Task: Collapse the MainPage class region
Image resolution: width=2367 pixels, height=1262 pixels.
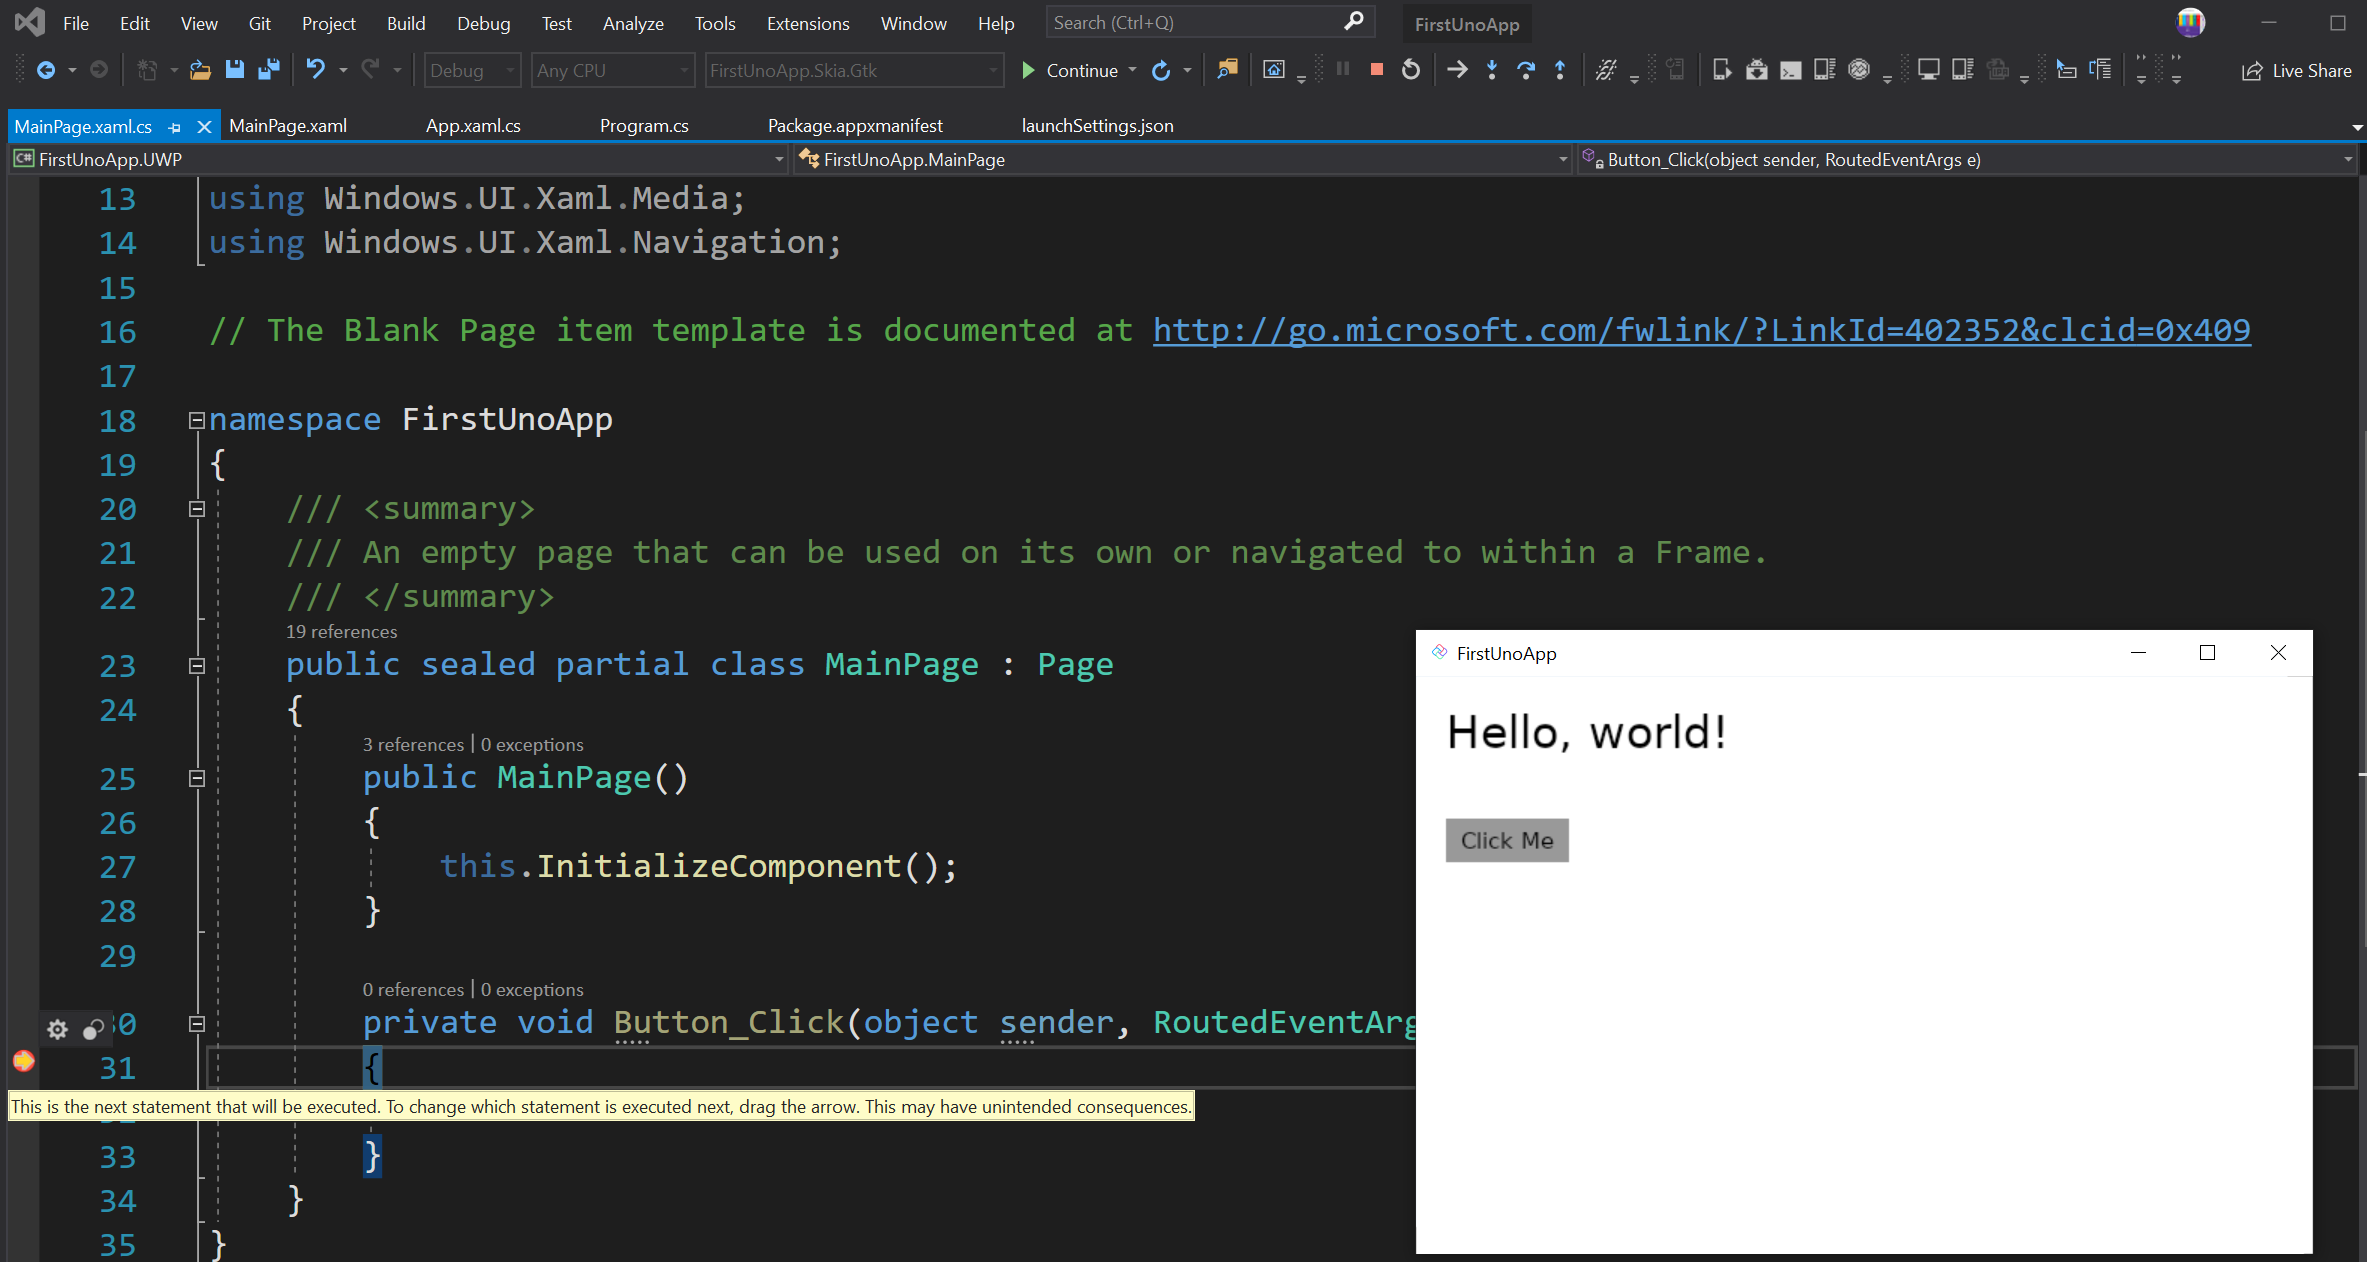Action: coord(197,666)
